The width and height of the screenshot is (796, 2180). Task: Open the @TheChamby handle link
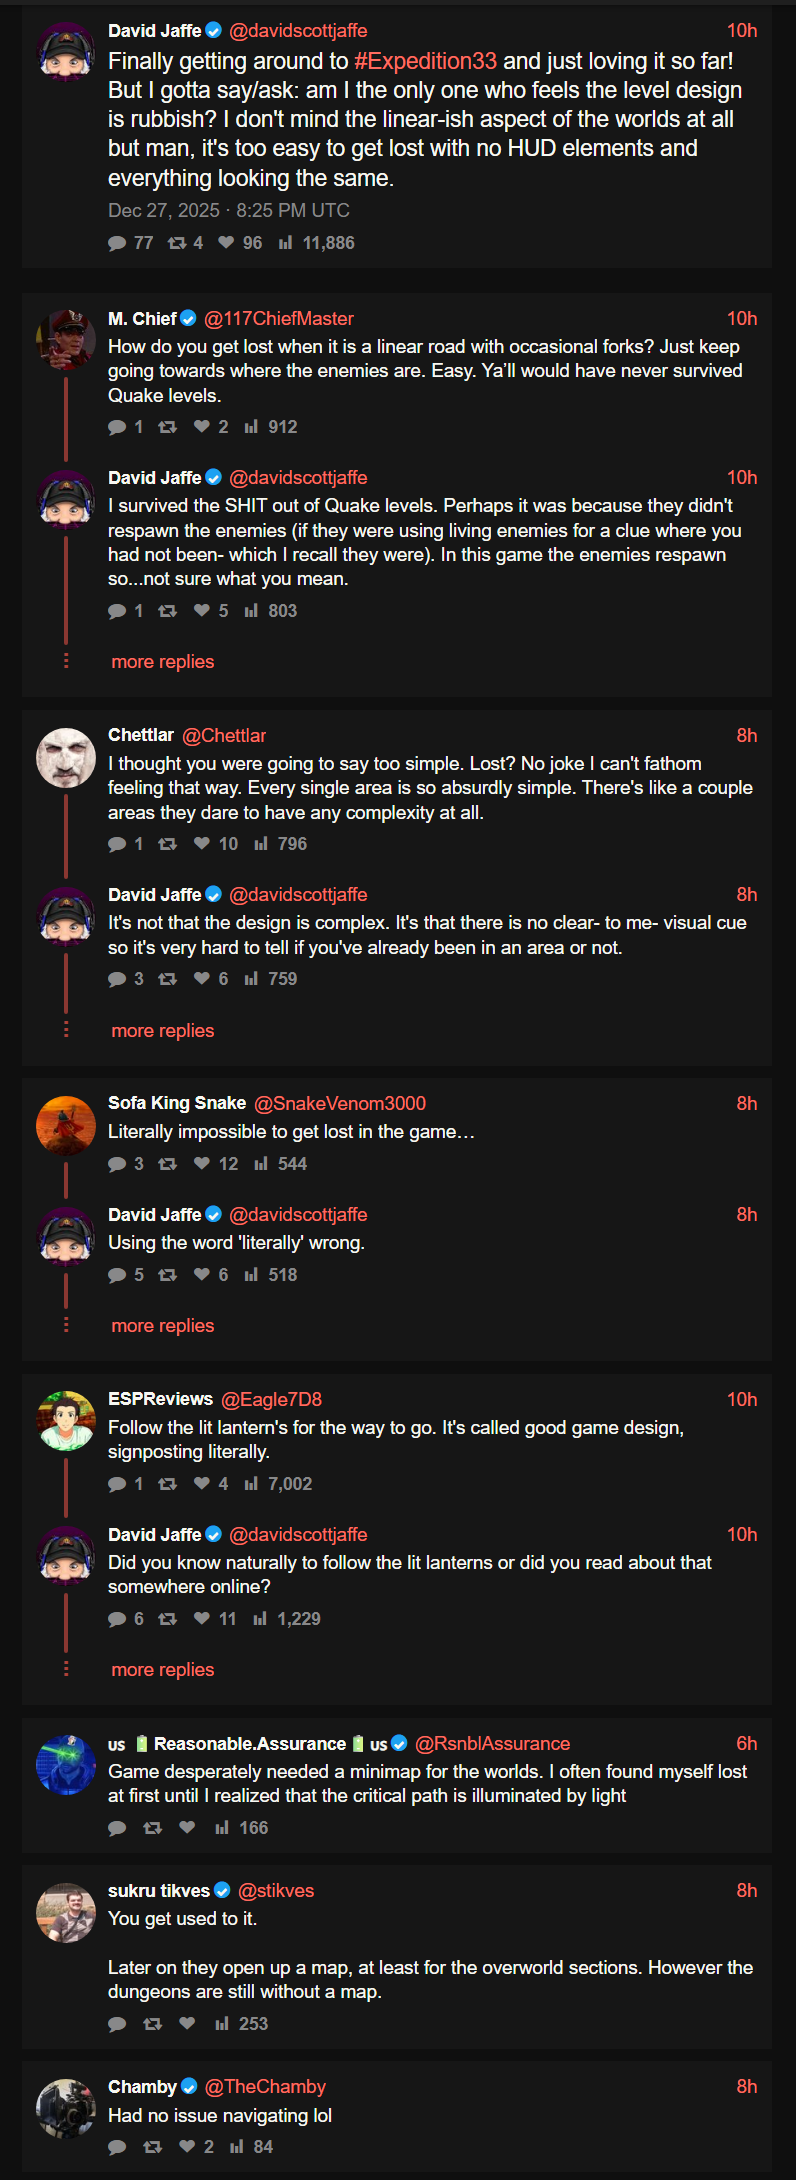point(265,2087)
